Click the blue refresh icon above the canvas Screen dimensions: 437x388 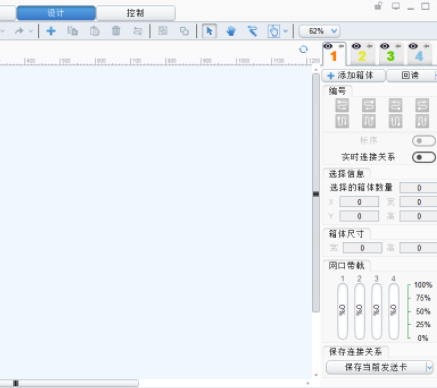pos(303,49)
